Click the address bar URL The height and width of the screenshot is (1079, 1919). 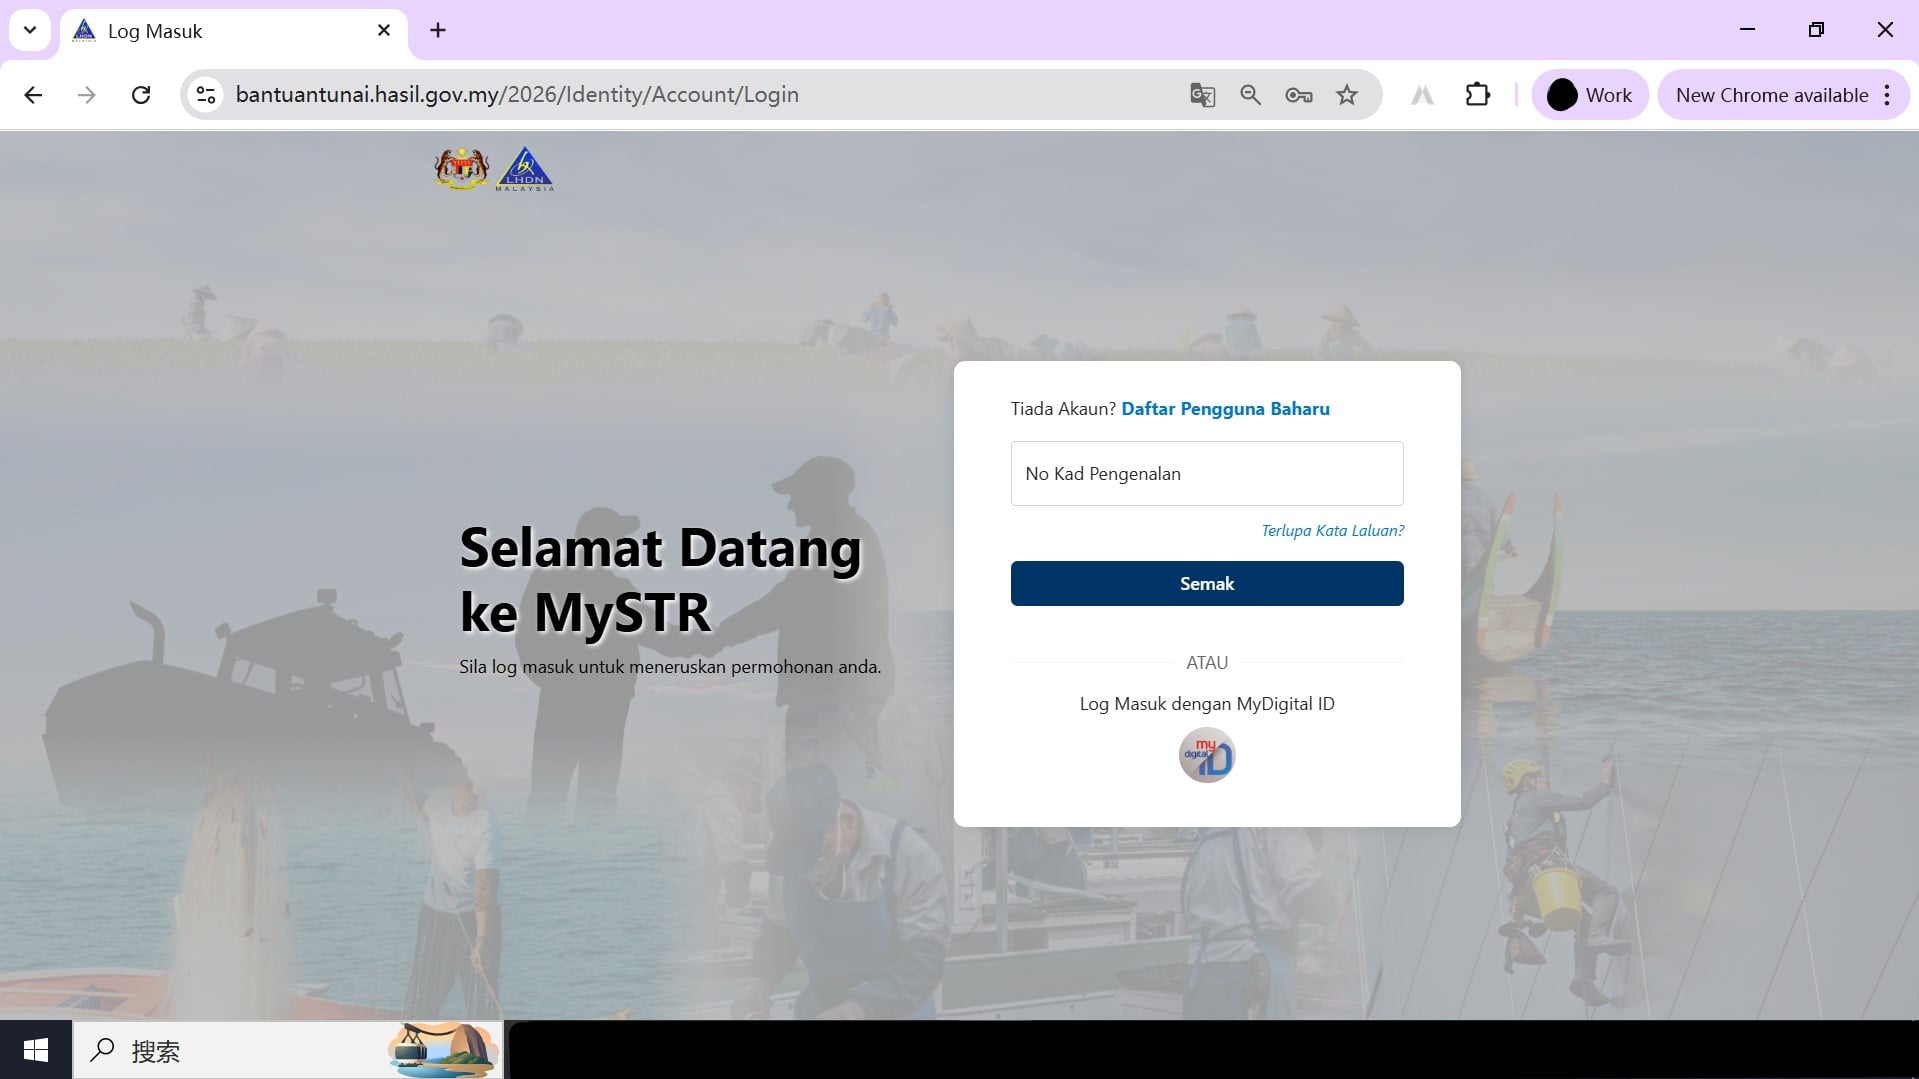(x=517, y=95)
